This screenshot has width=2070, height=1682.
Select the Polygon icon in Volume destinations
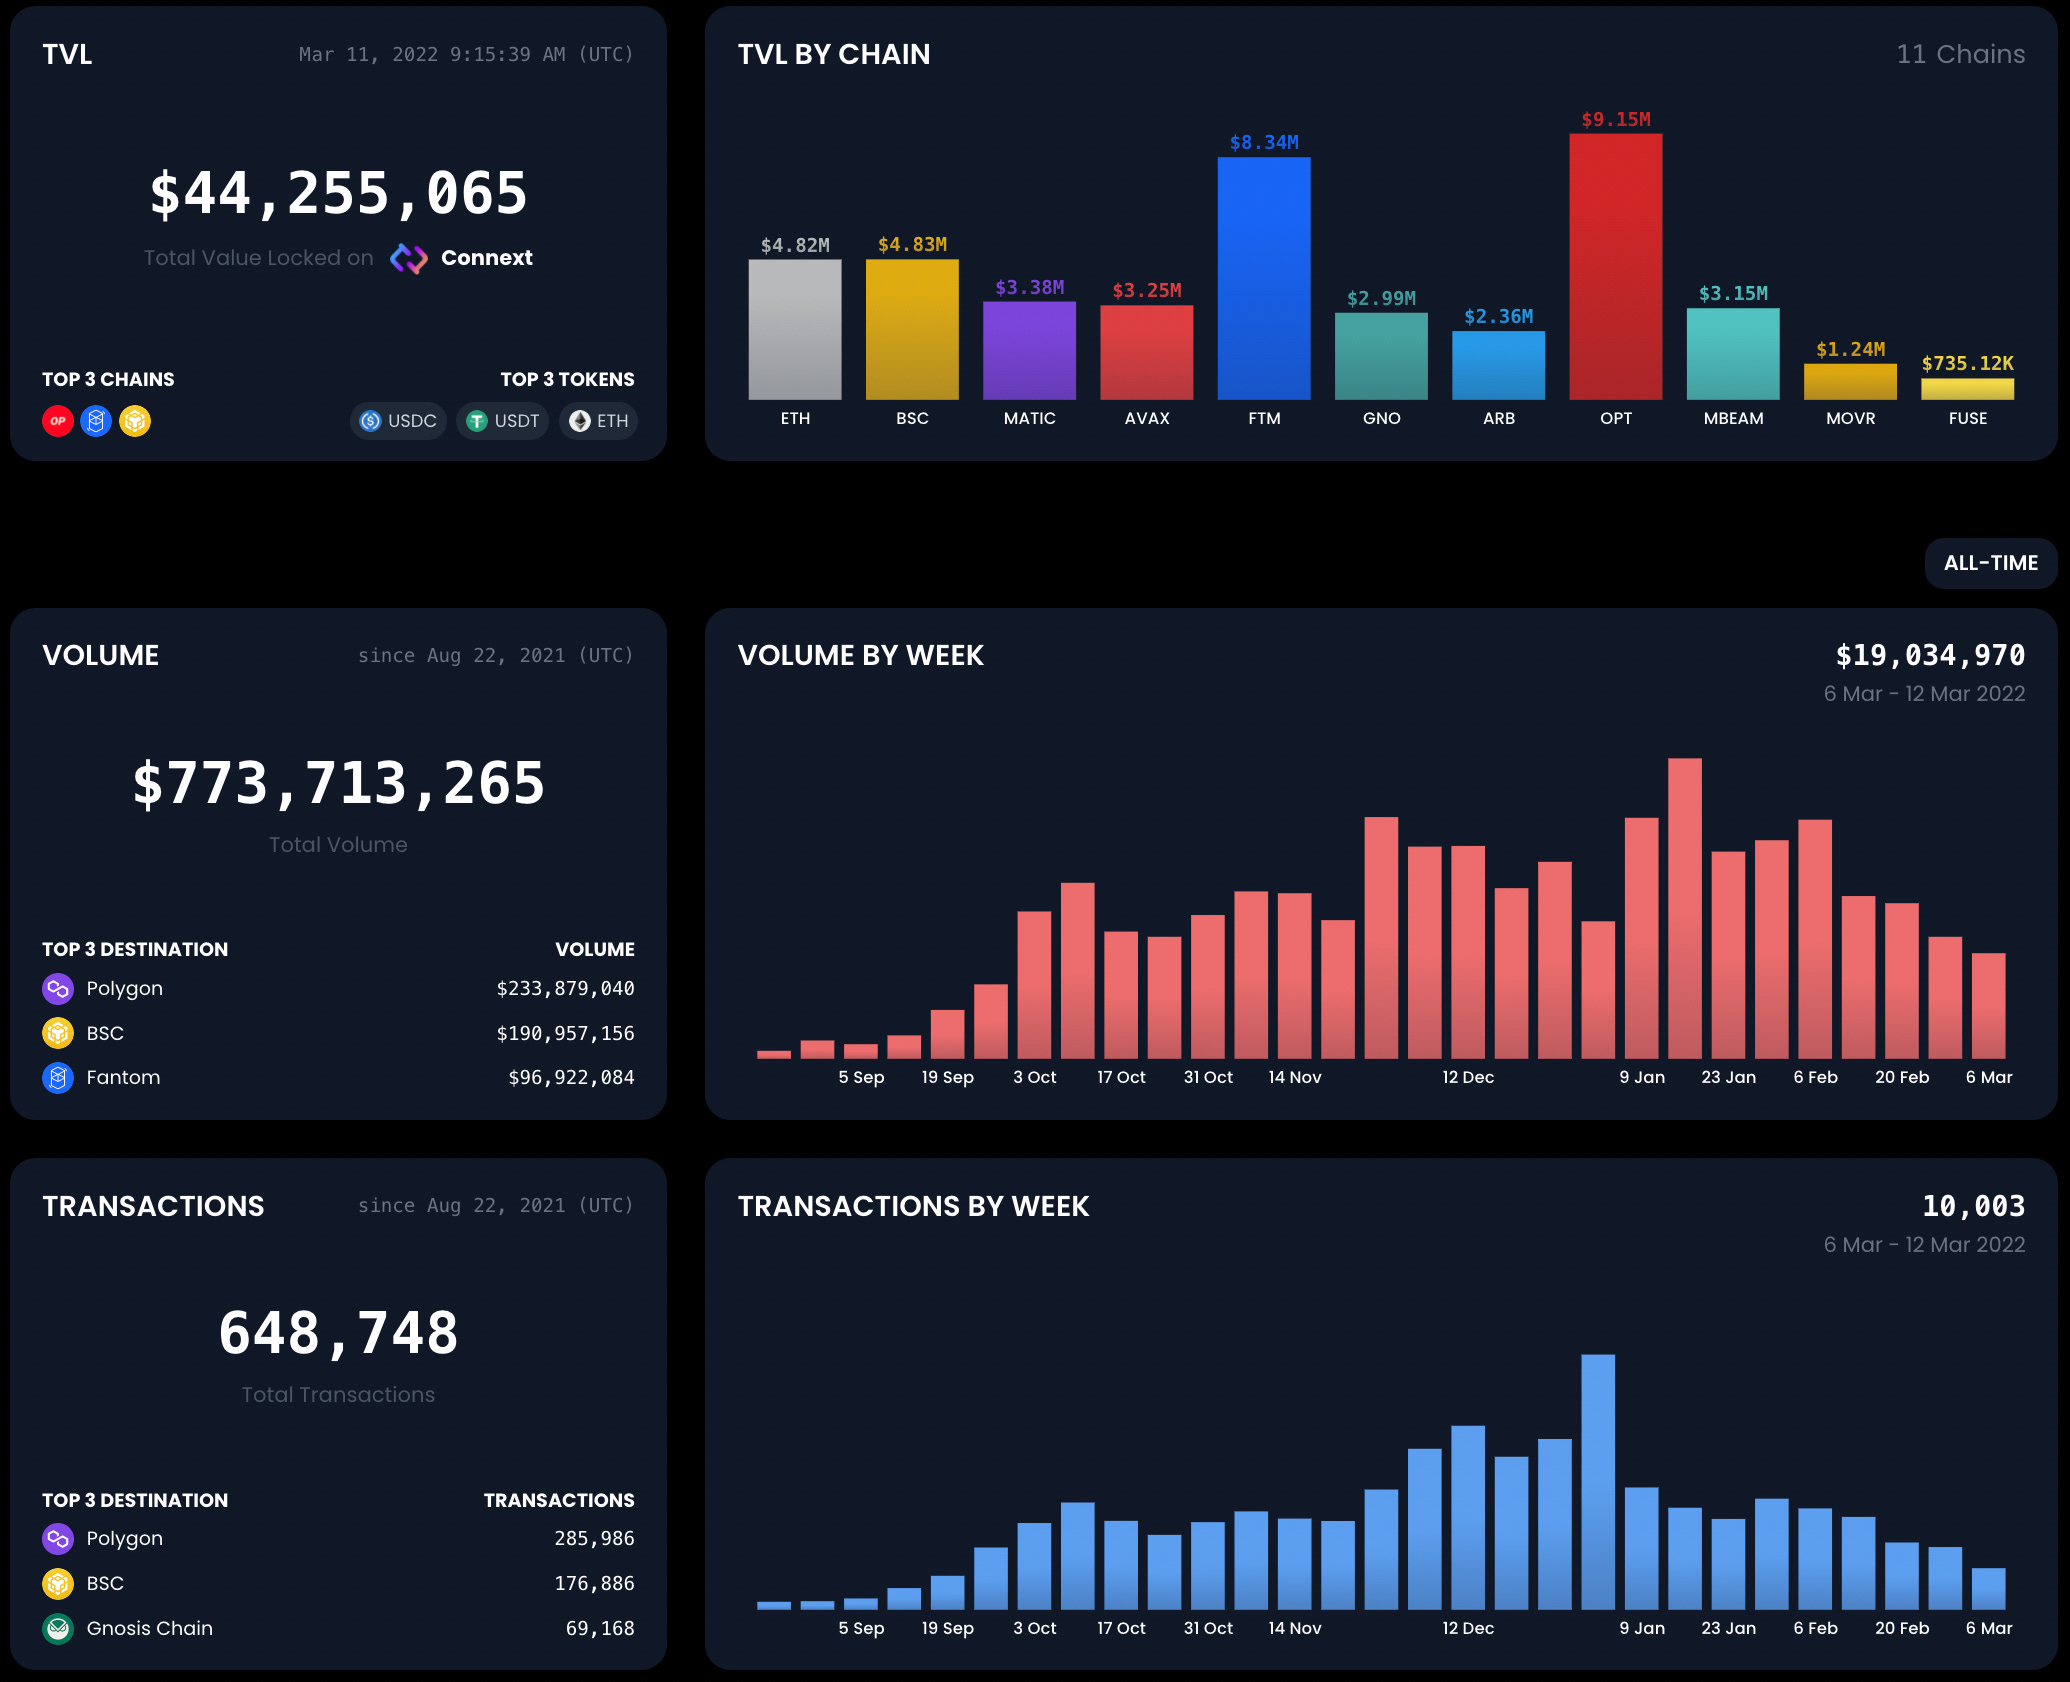[58, 988]
